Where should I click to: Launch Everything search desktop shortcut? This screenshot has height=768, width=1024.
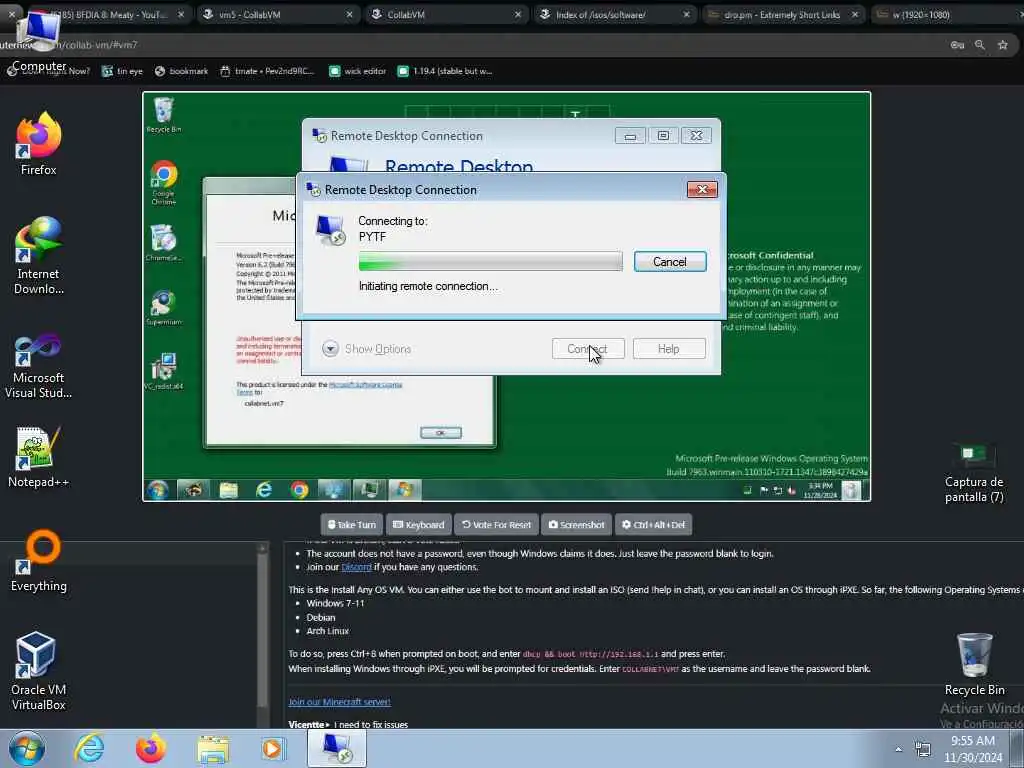pos(39,560)
